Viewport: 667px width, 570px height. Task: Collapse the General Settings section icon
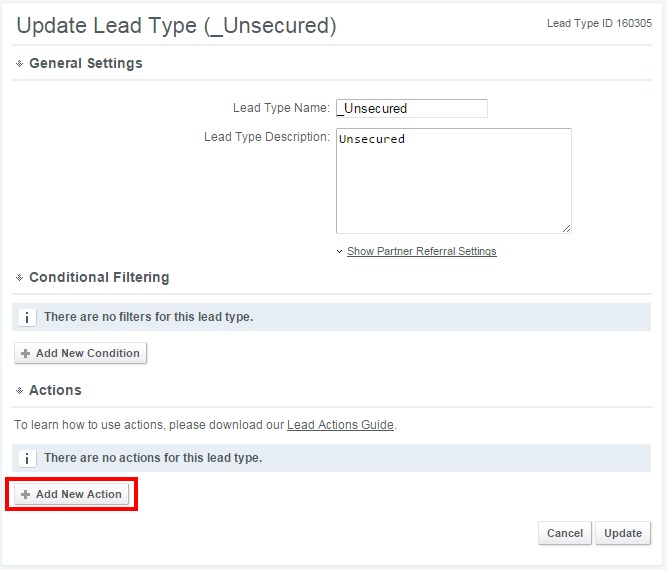coord(19,64)
